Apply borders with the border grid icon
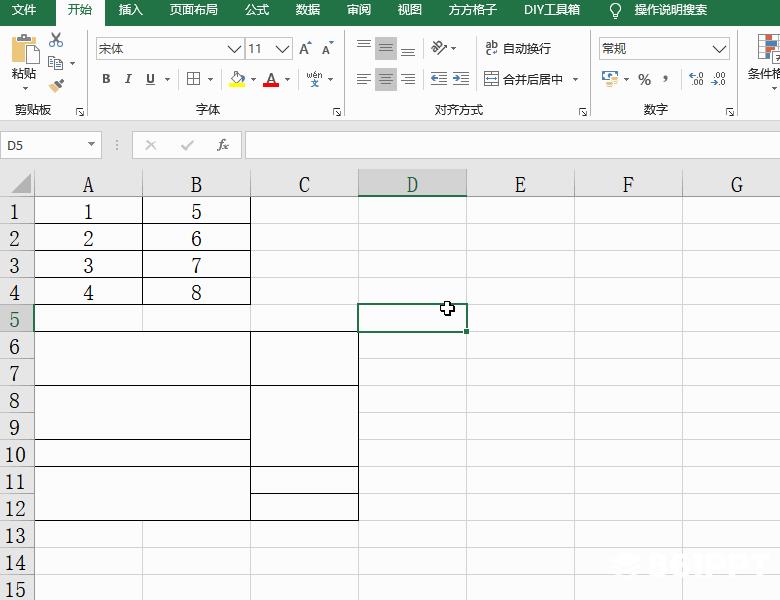 [x=193, y=79]
